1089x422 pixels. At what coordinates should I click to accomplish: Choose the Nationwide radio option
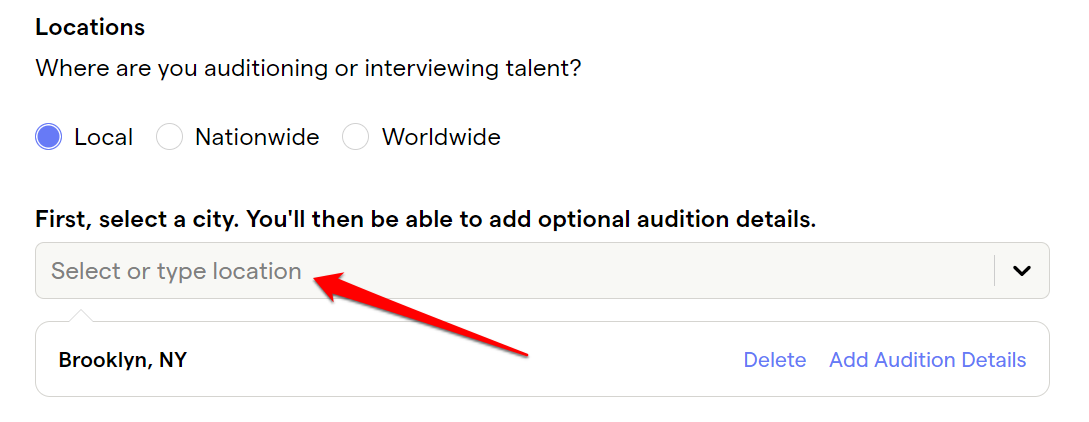169,137
